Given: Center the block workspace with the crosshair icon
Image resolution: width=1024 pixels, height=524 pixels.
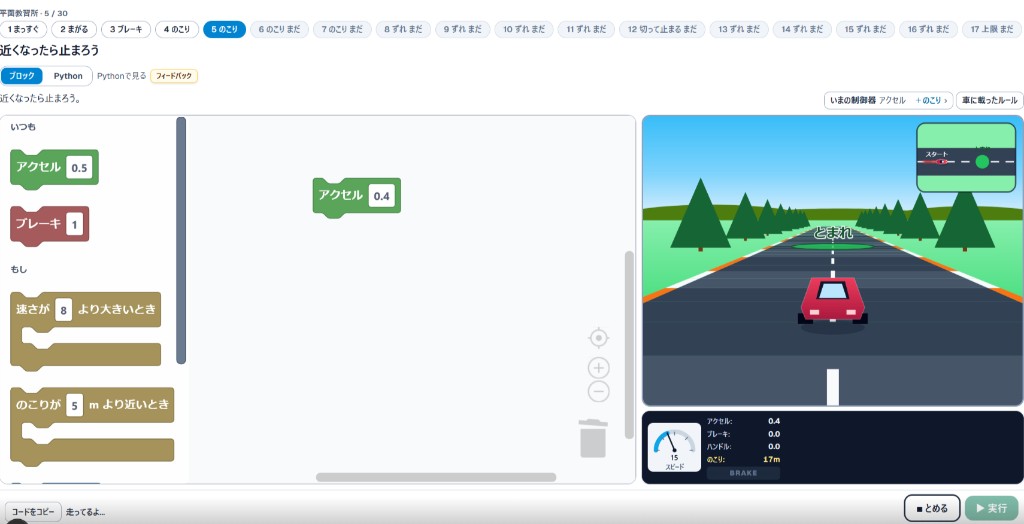Looking at the screenshot, I should (598, 338).
